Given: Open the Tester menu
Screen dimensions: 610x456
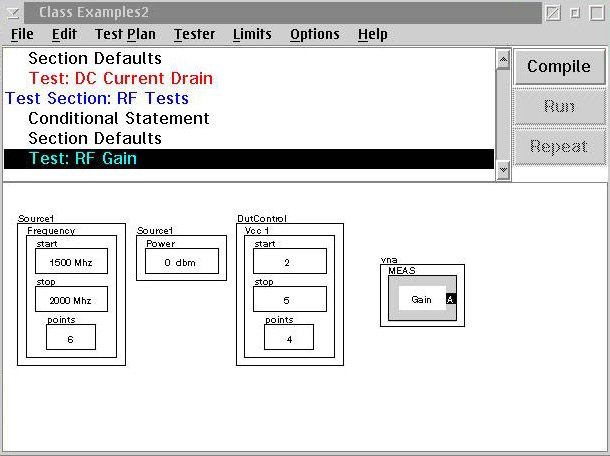Looking at the screenshot, I should click(x=195, y=34).
